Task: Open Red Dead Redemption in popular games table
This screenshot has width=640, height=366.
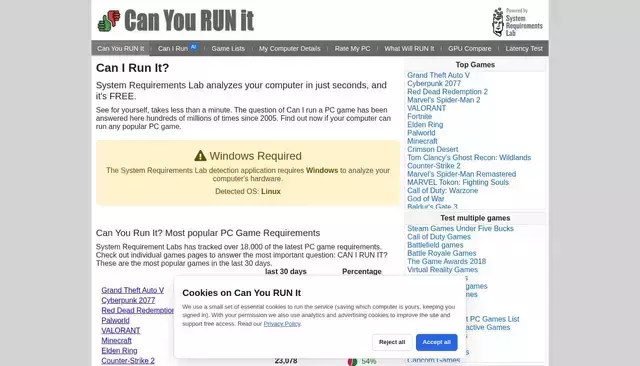Action: click(138, 311)
